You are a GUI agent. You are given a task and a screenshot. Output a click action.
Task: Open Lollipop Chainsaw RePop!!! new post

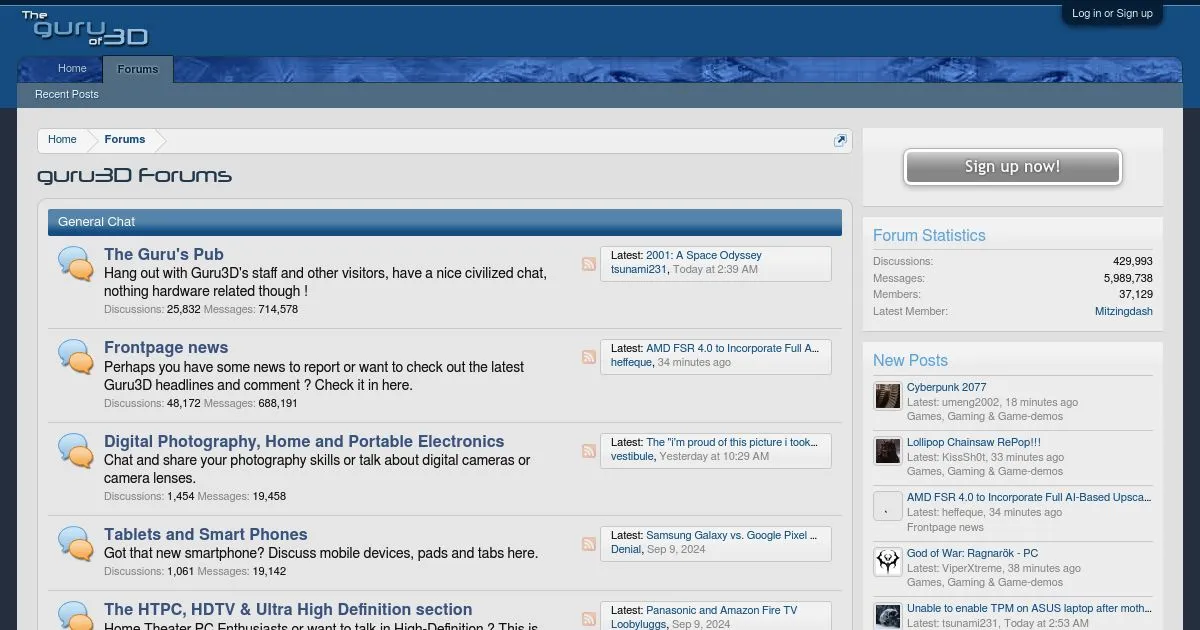974,442
